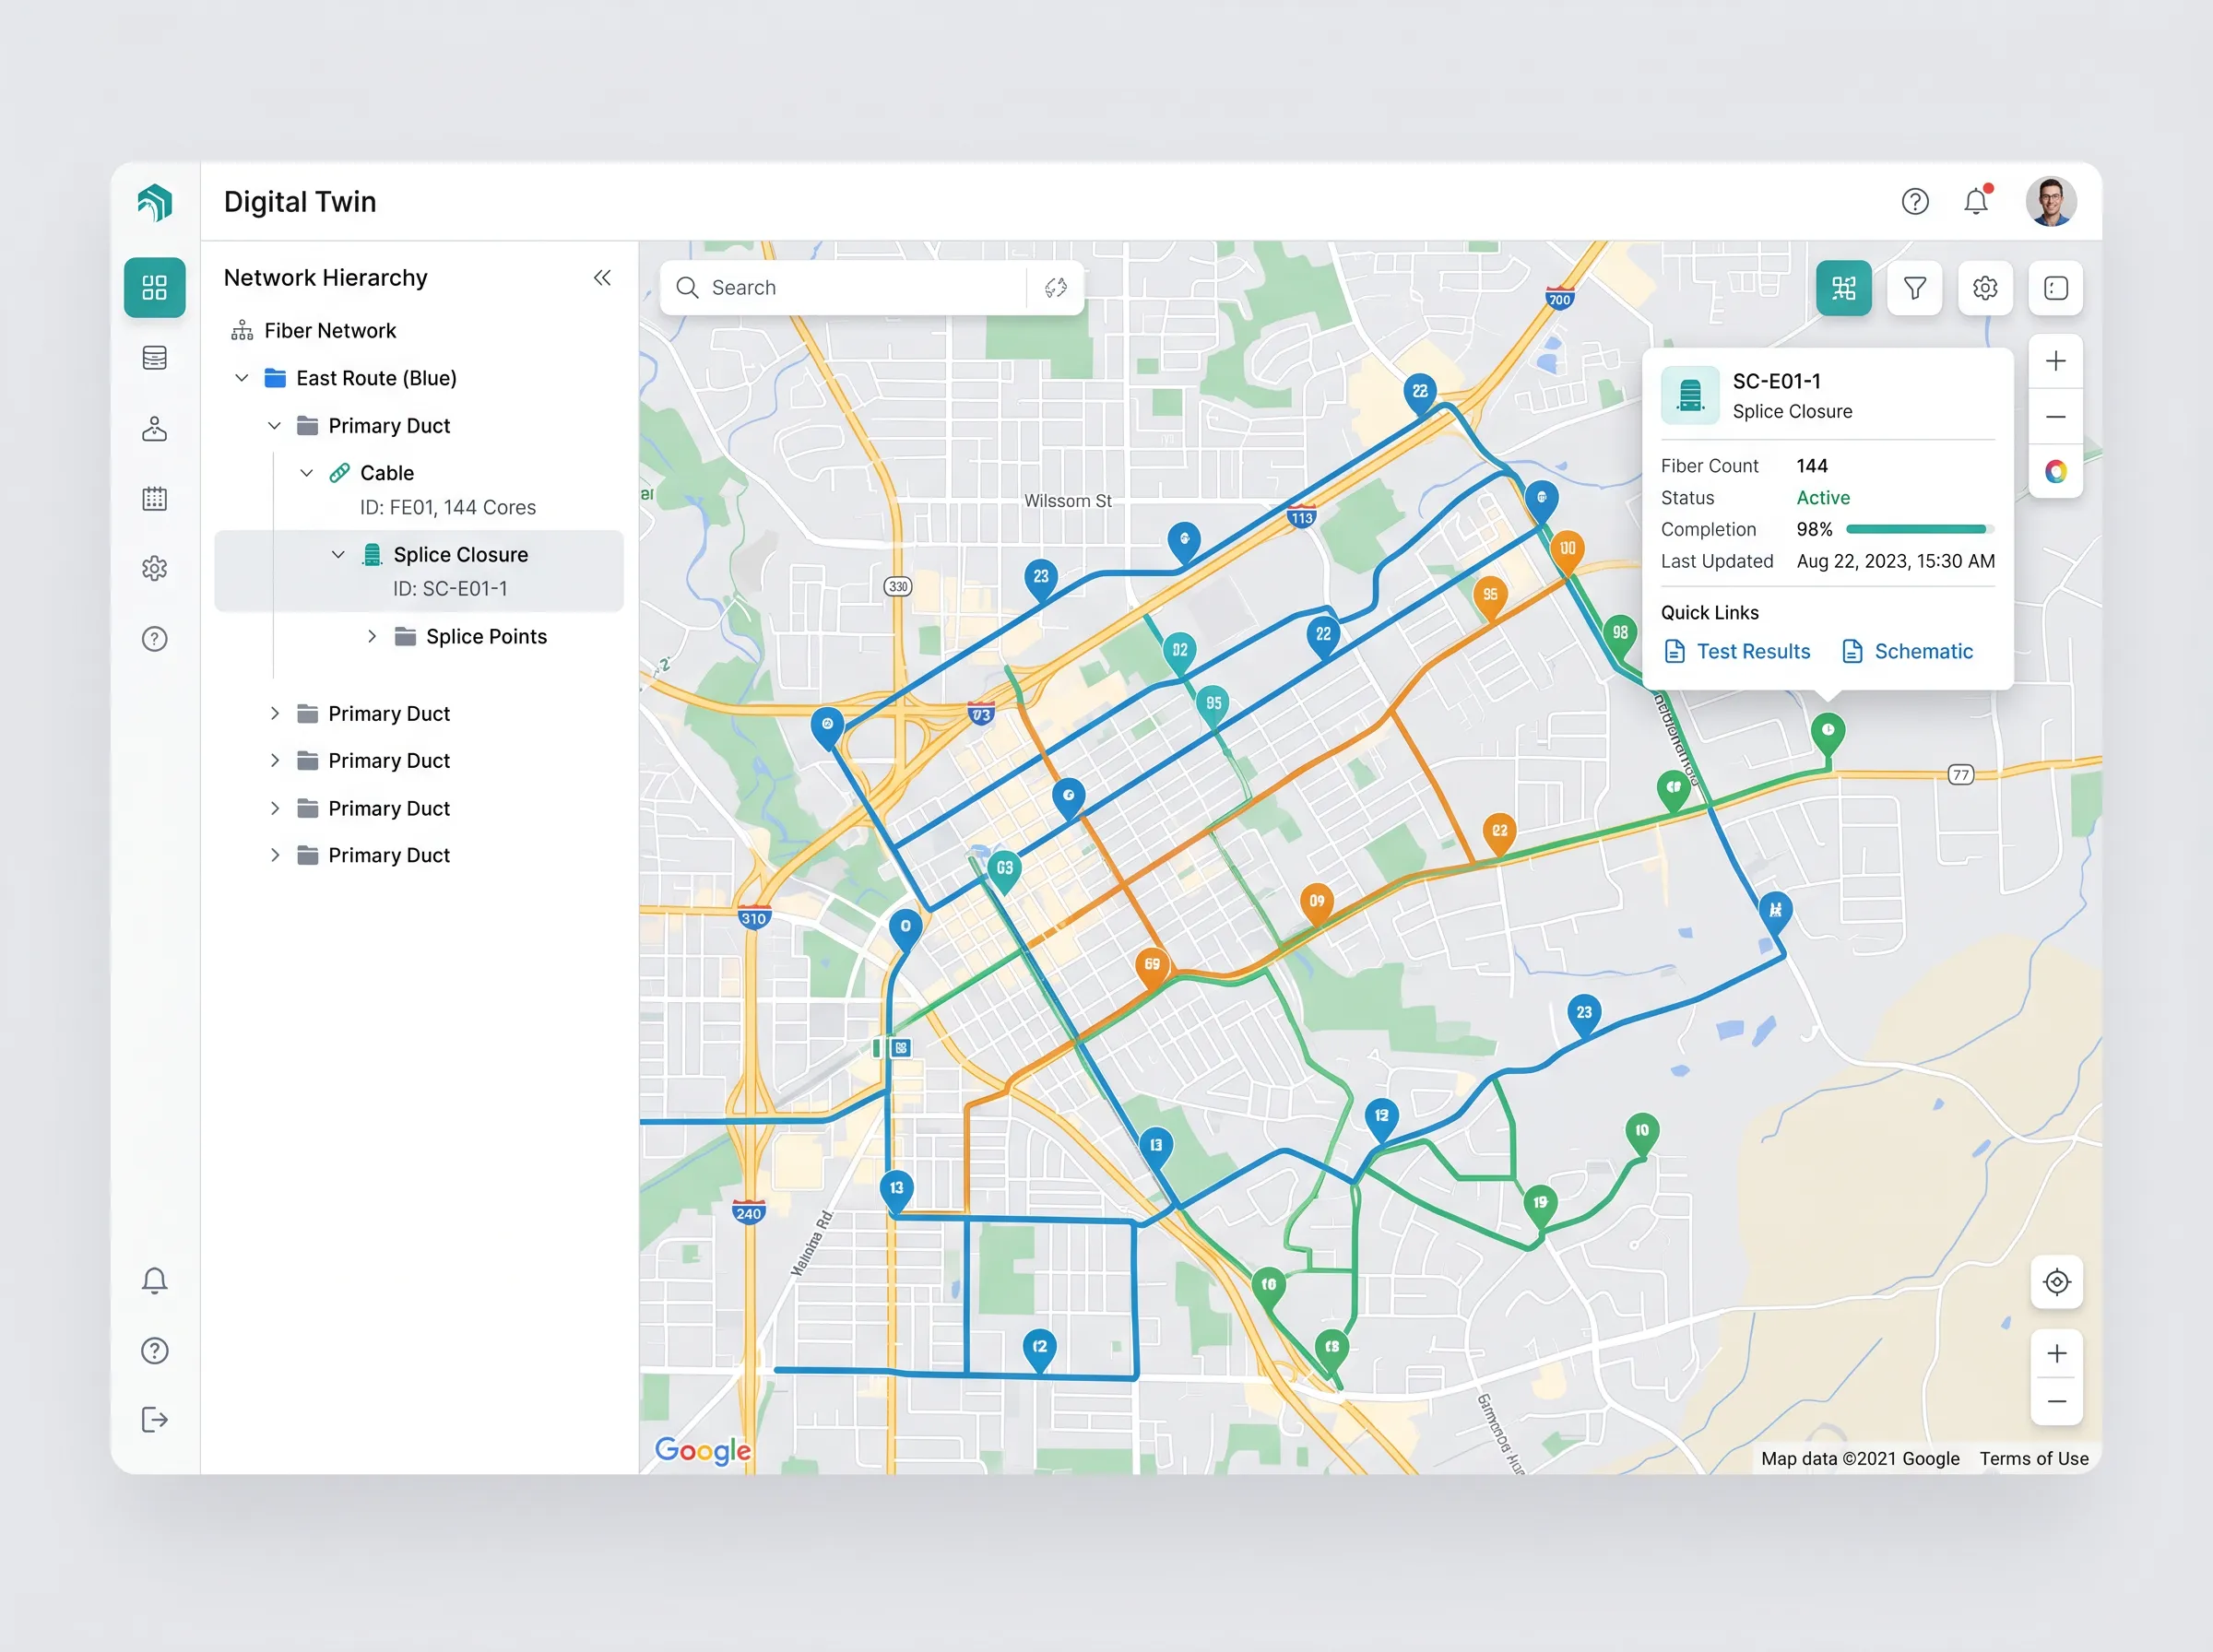Click the Active status value
This screenshot has height=1652, width=2213.
(1823, 498)
